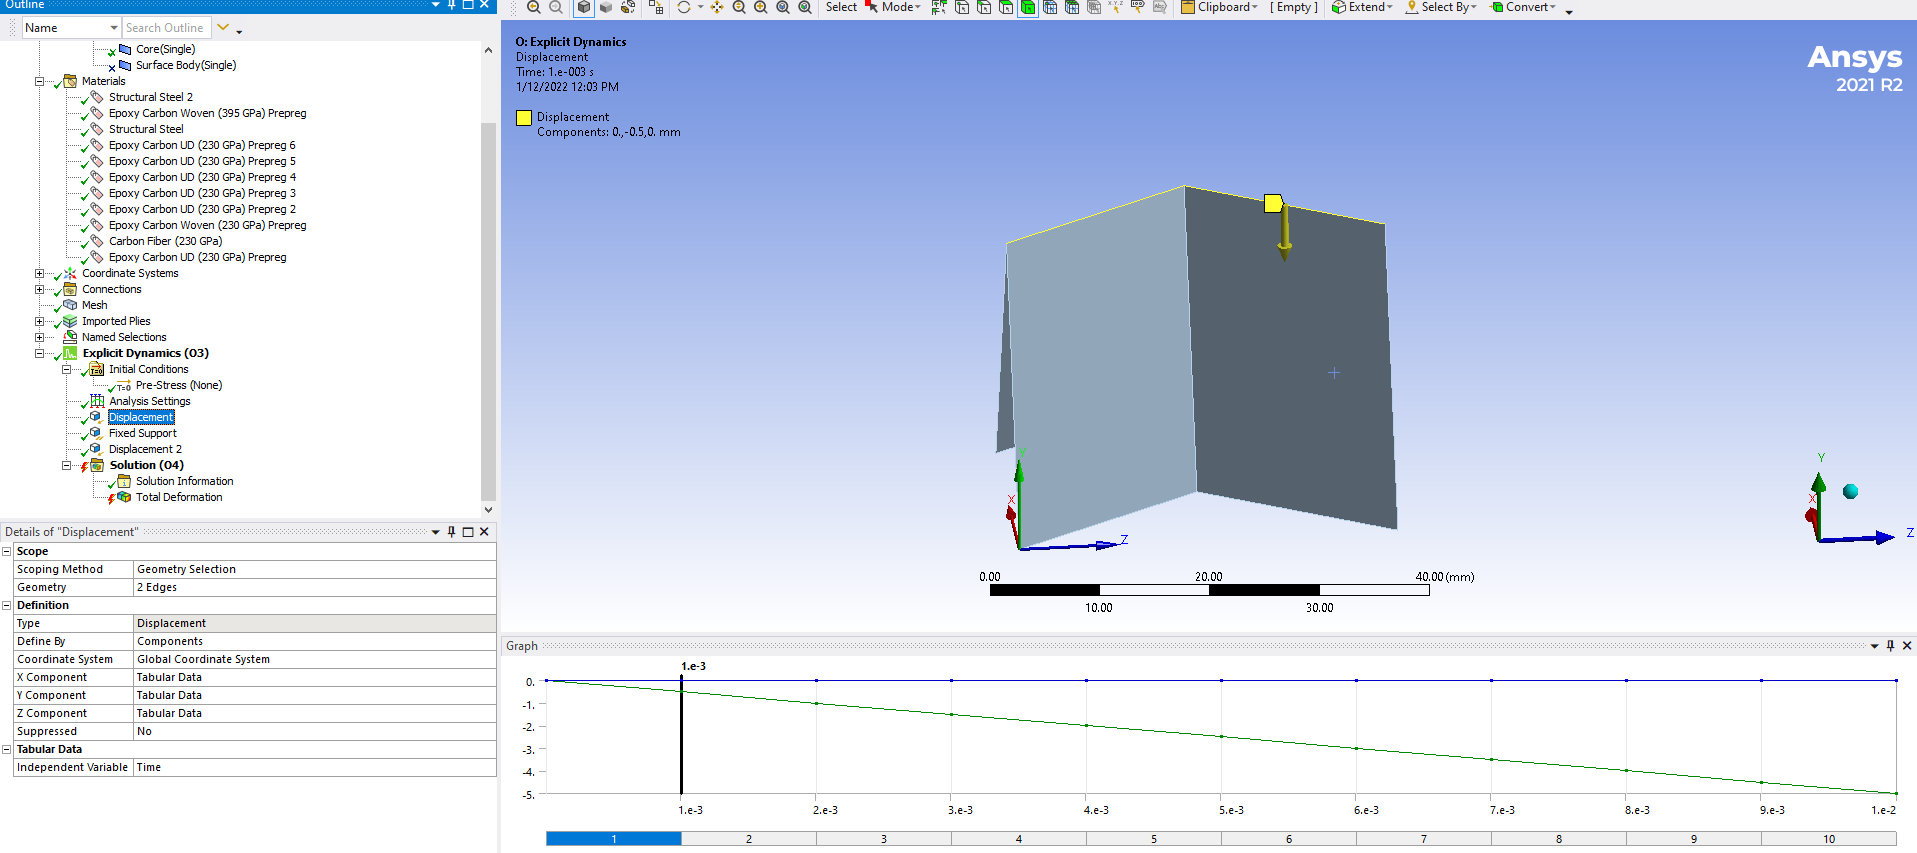1917x853 pixels.
Task: Expand the Imported Plies tree node
Action: 40,321
